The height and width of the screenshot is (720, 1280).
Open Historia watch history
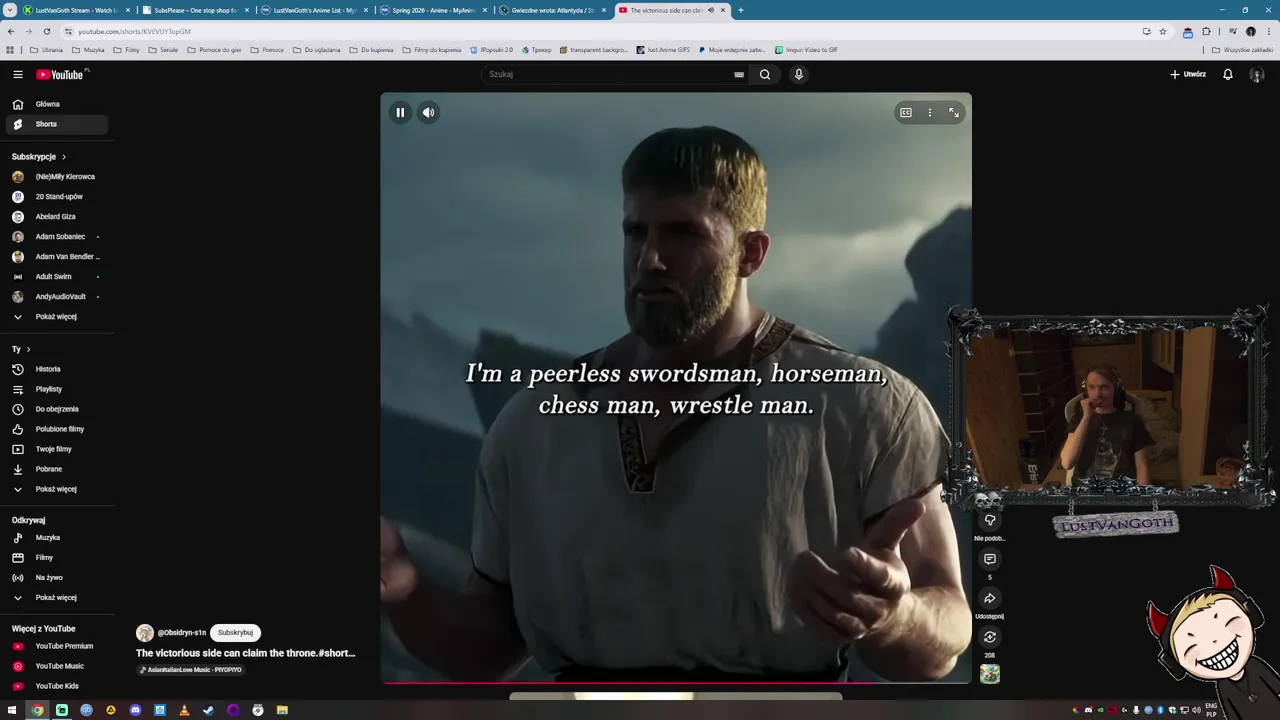(x=56, y=369)
